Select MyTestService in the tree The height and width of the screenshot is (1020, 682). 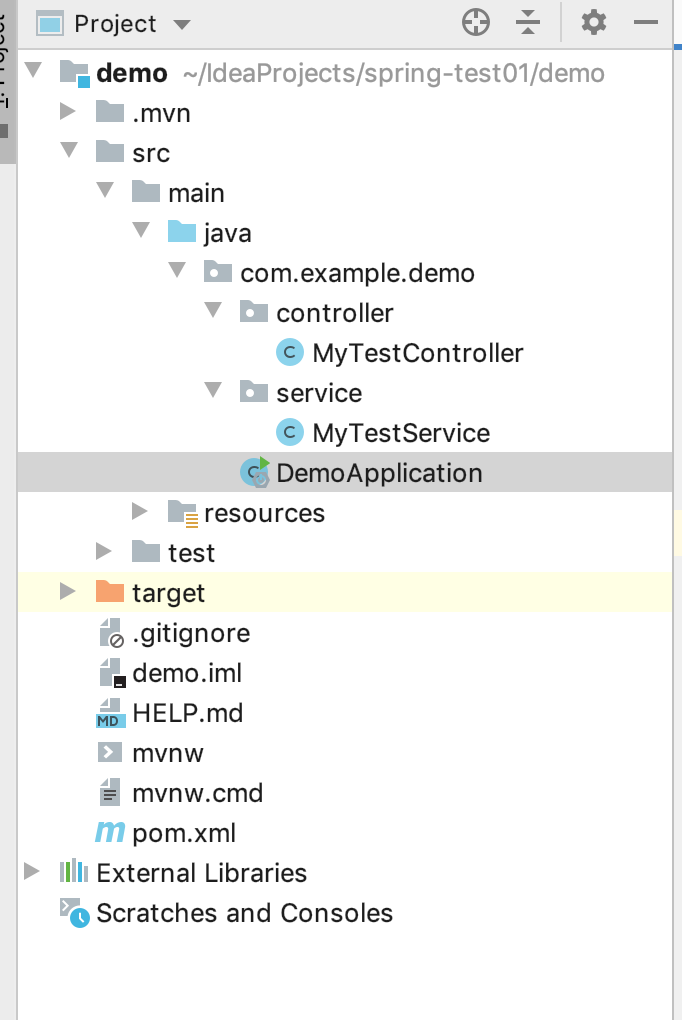(400, 433)
